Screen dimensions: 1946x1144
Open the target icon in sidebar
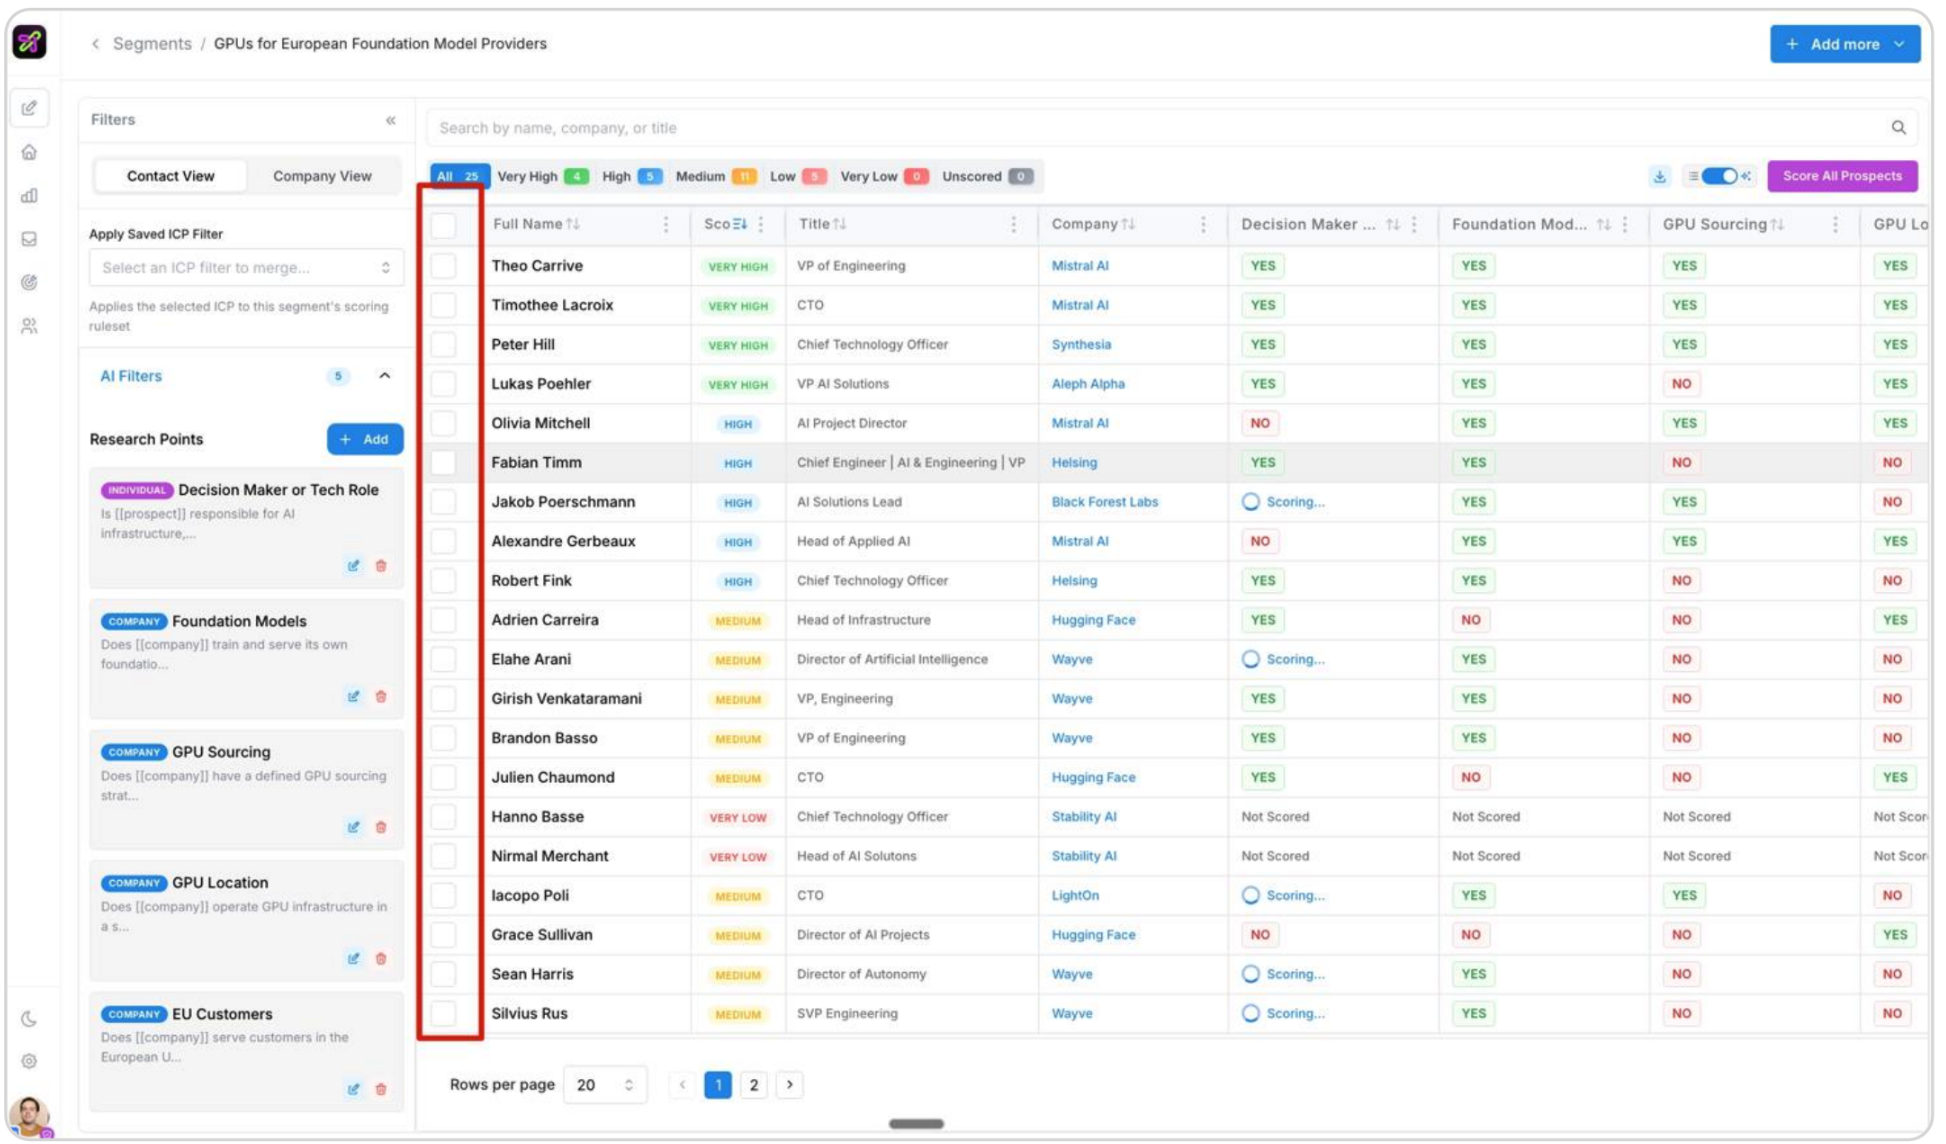pos(29,282)
